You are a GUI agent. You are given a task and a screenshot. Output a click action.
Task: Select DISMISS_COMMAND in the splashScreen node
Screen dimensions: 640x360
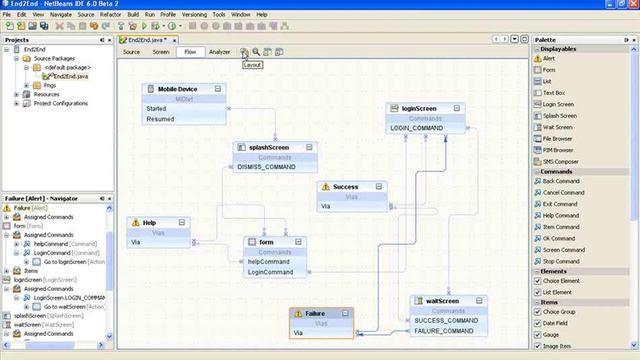point(266,167)
